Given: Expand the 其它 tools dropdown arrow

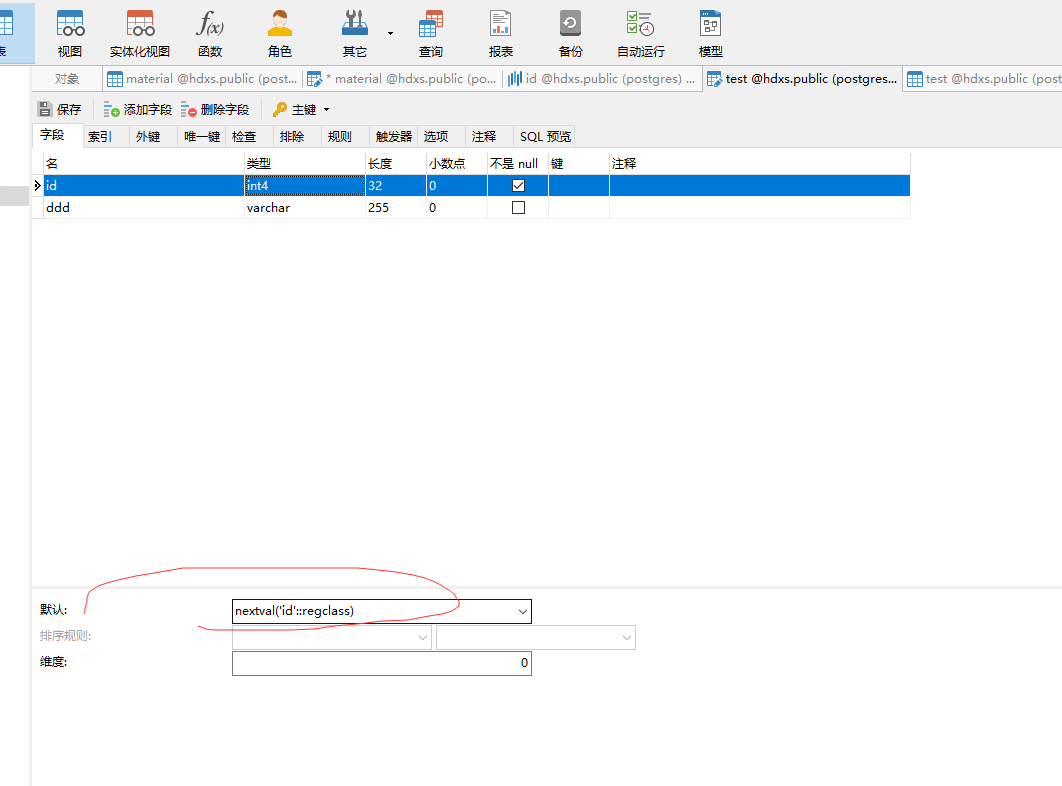Looking at the screenshot, I should (x=390, y=33).
